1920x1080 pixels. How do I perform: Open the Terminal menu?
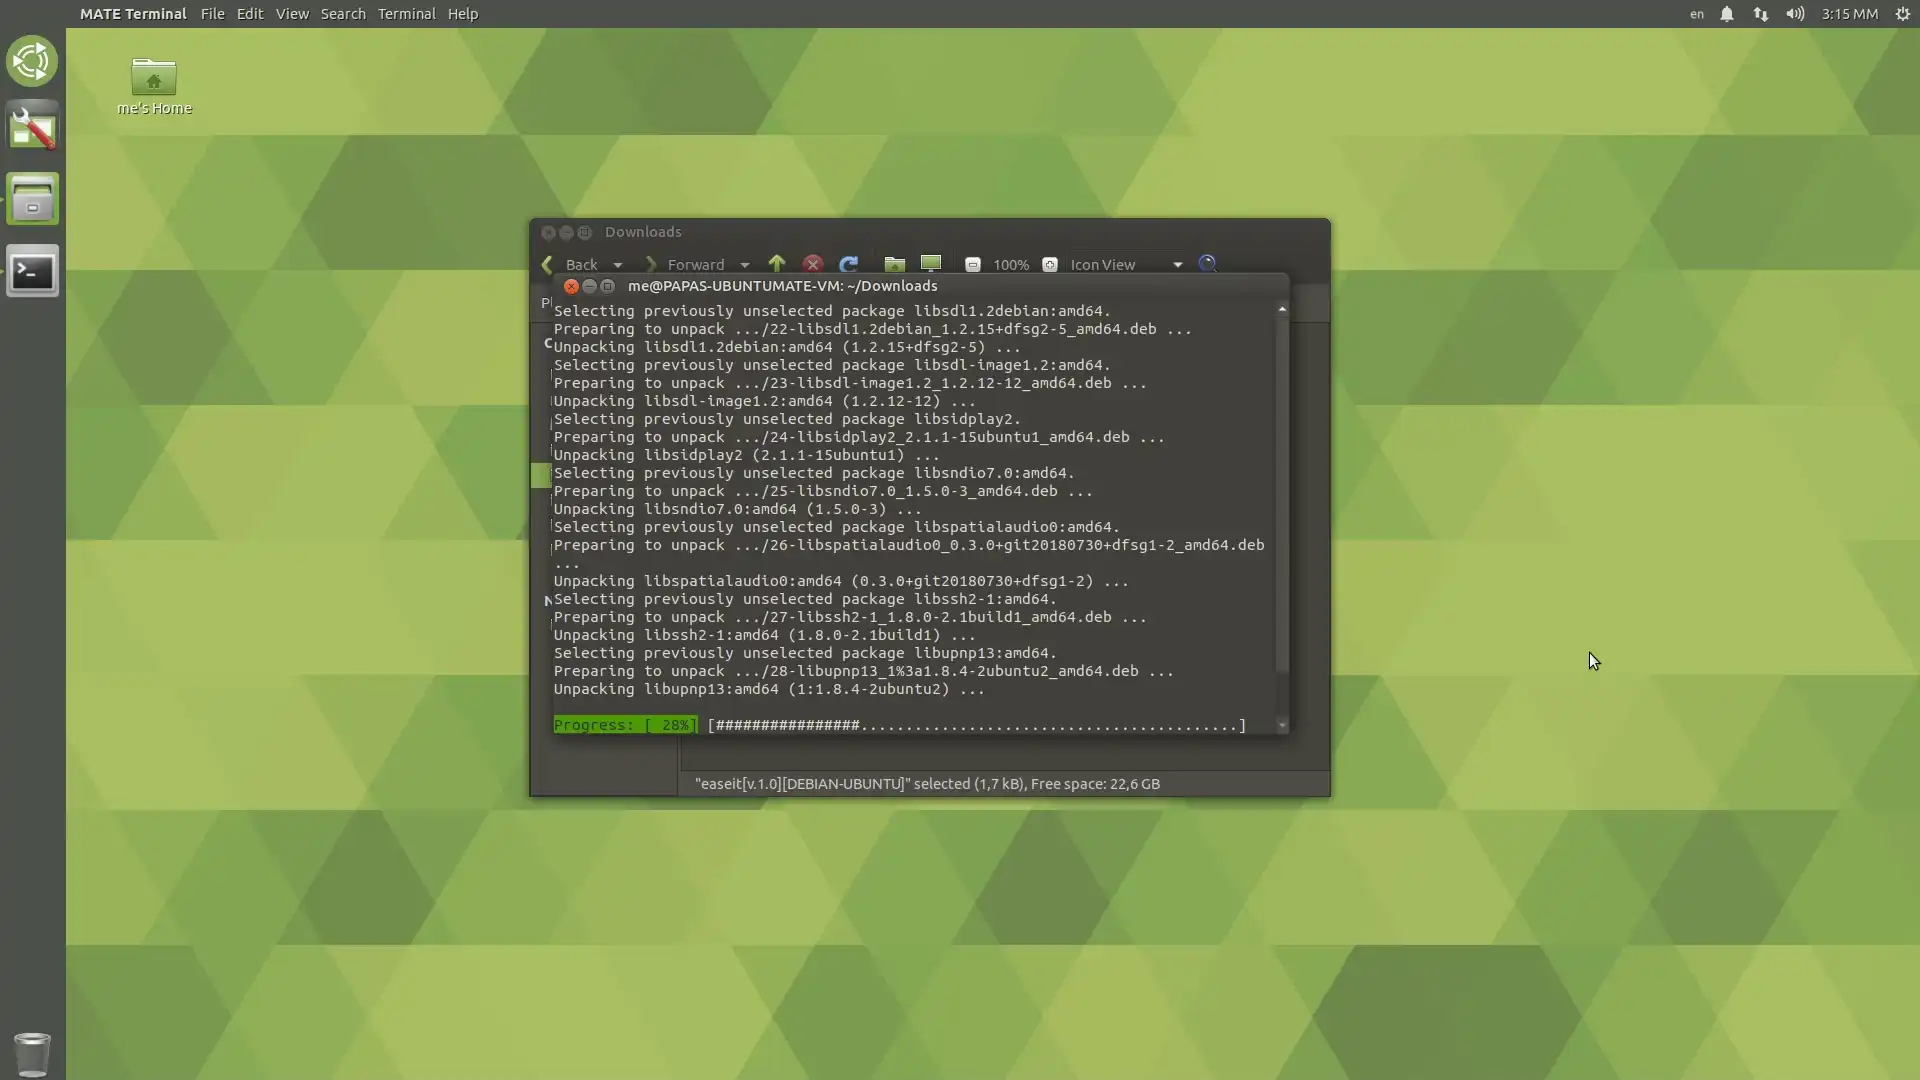click(406, 14)
